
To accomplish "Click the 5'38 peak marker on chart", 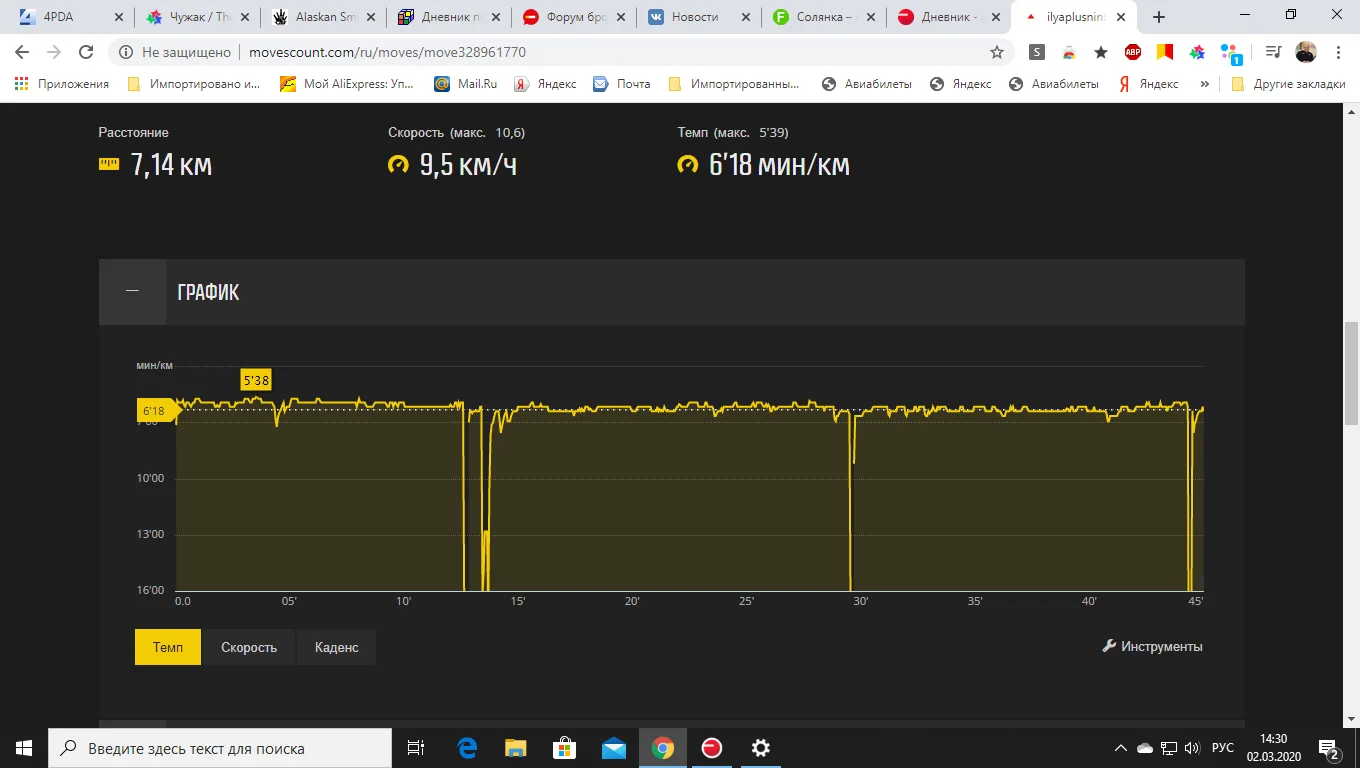I will point(256,381).
